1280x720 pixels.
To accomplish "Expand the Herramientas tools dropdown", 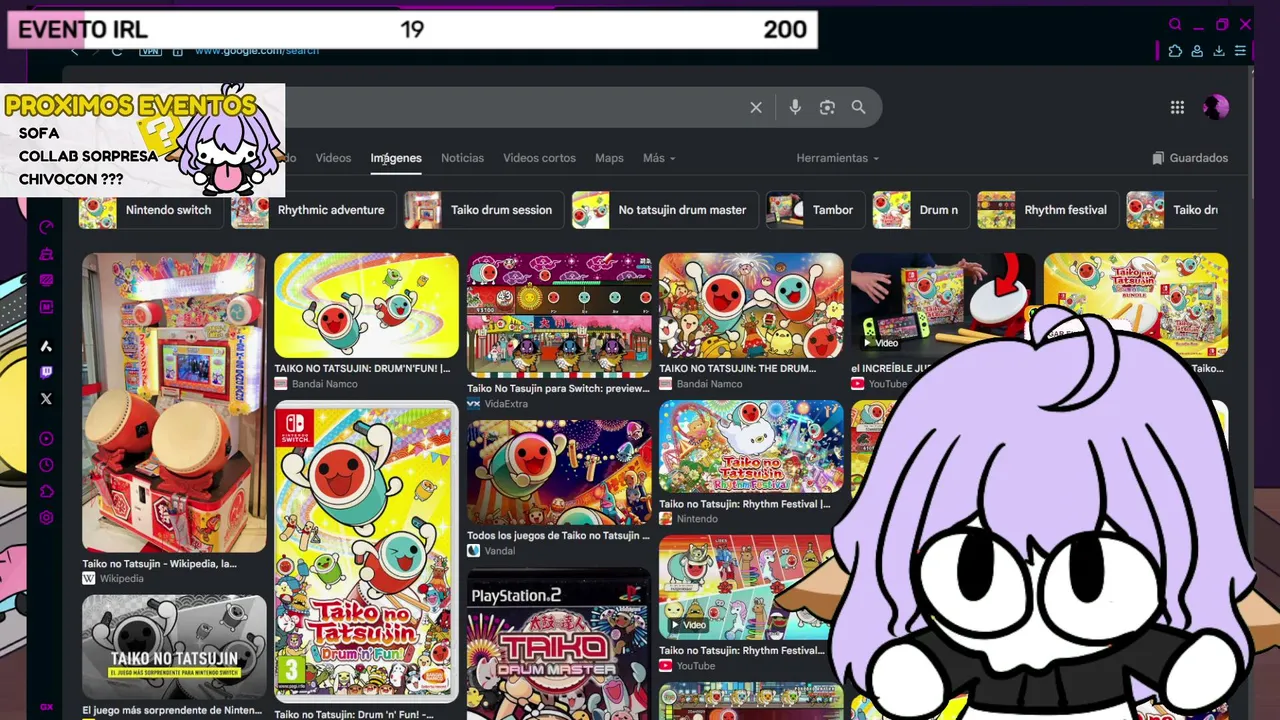I will pos(838,158).
